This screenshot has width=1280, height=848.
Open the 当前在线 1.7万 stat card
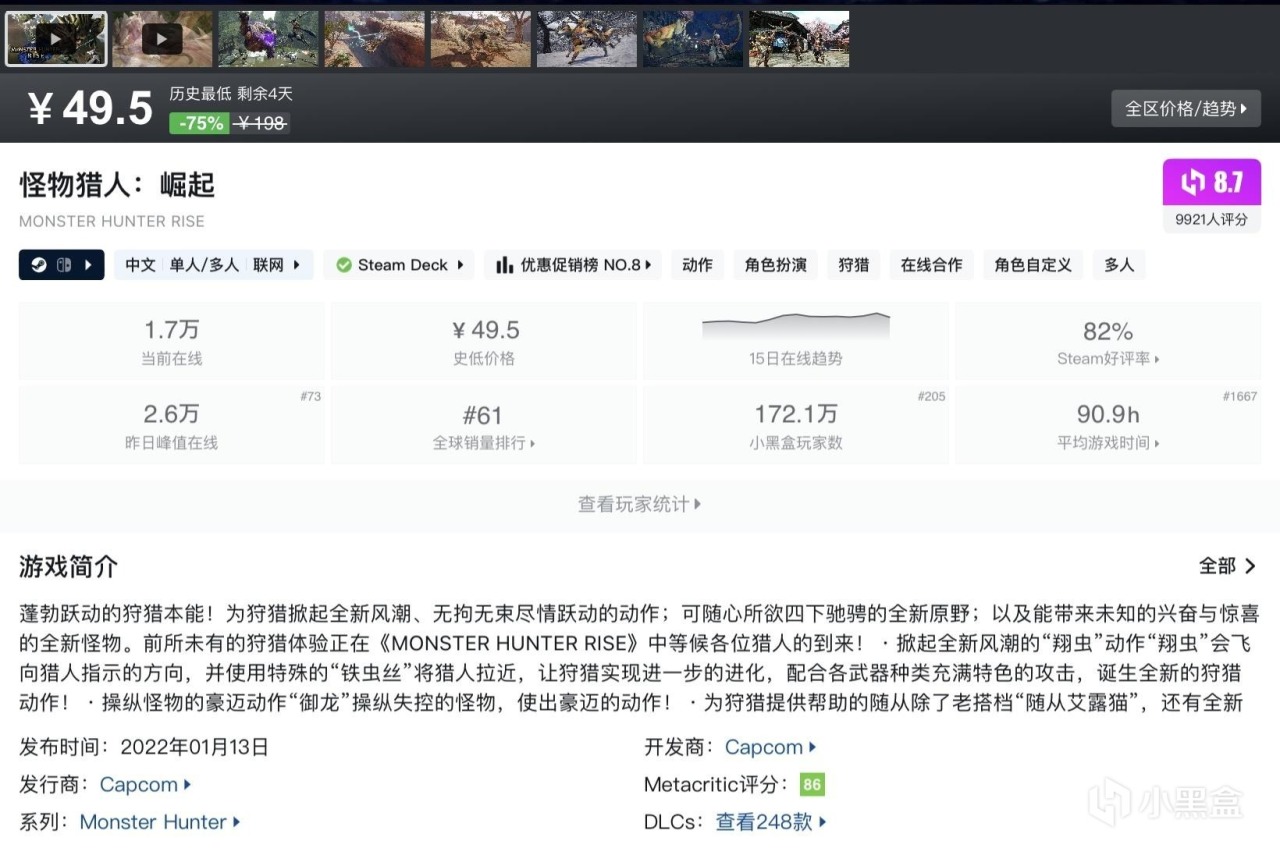[x=172, y=341]
